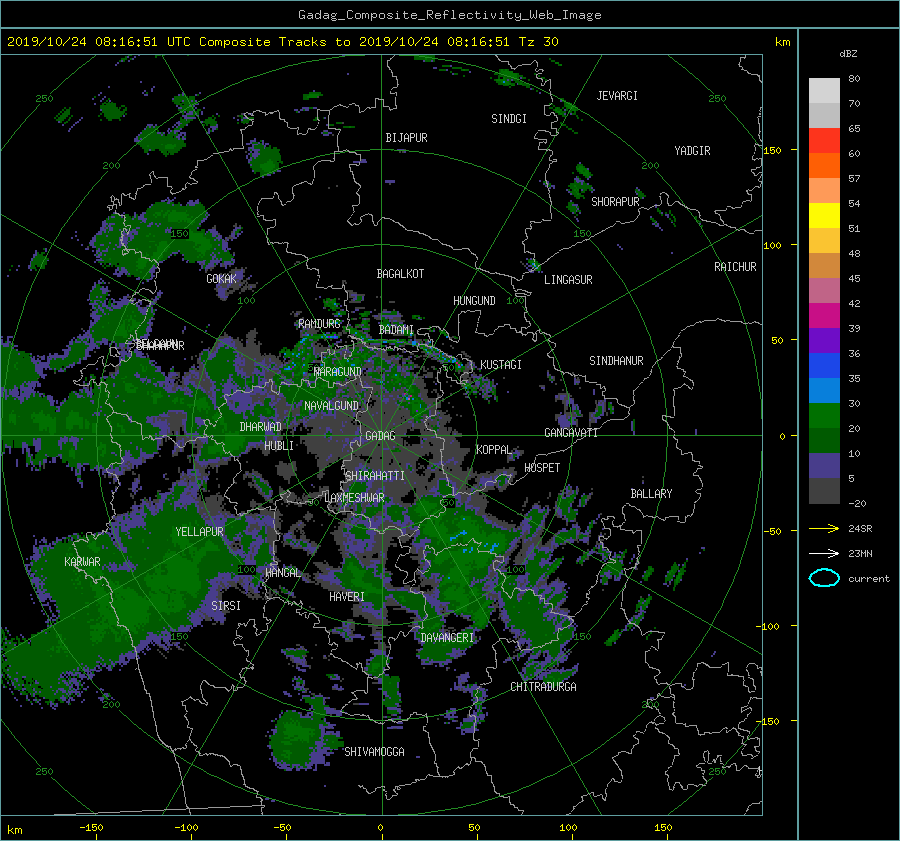Select the HANGAL label
900x841 pixels.
click(x=282, y=573)
